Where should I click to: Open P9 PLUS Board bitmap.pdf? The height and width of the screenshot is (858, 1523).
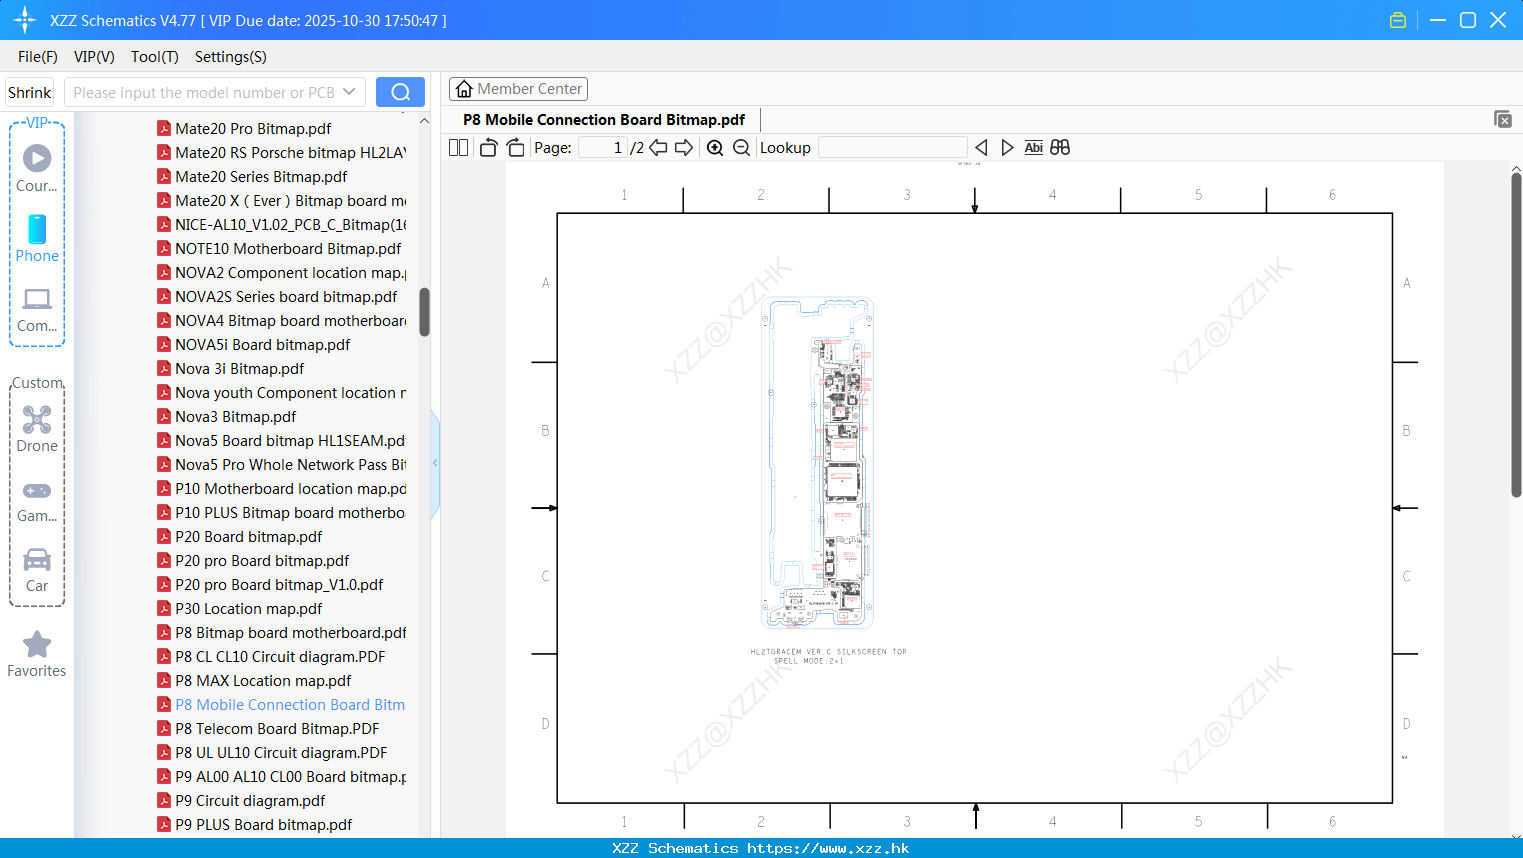255,824
